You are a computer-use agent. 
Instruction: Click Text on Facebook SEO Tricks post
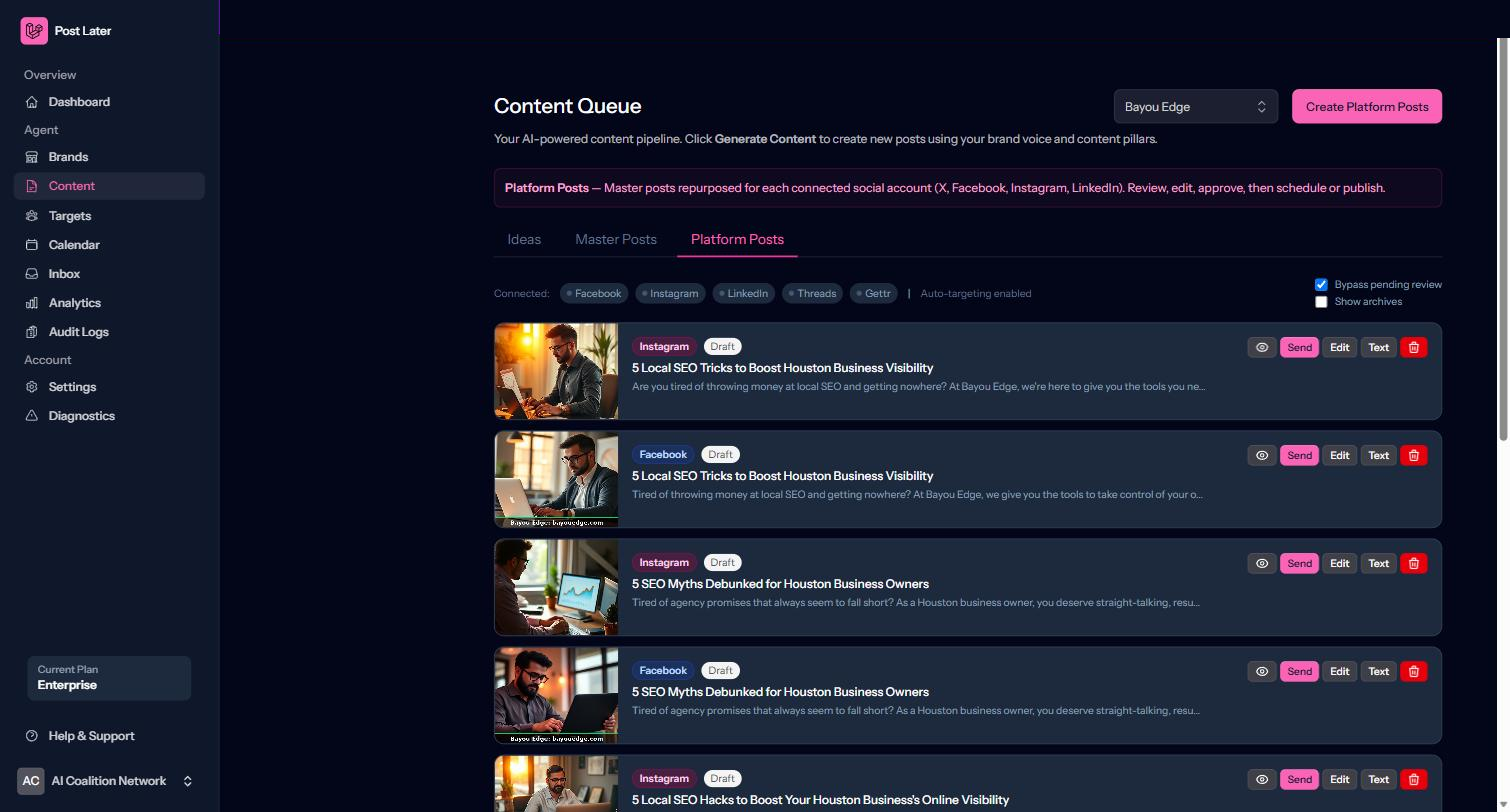tap(1379, 455)
